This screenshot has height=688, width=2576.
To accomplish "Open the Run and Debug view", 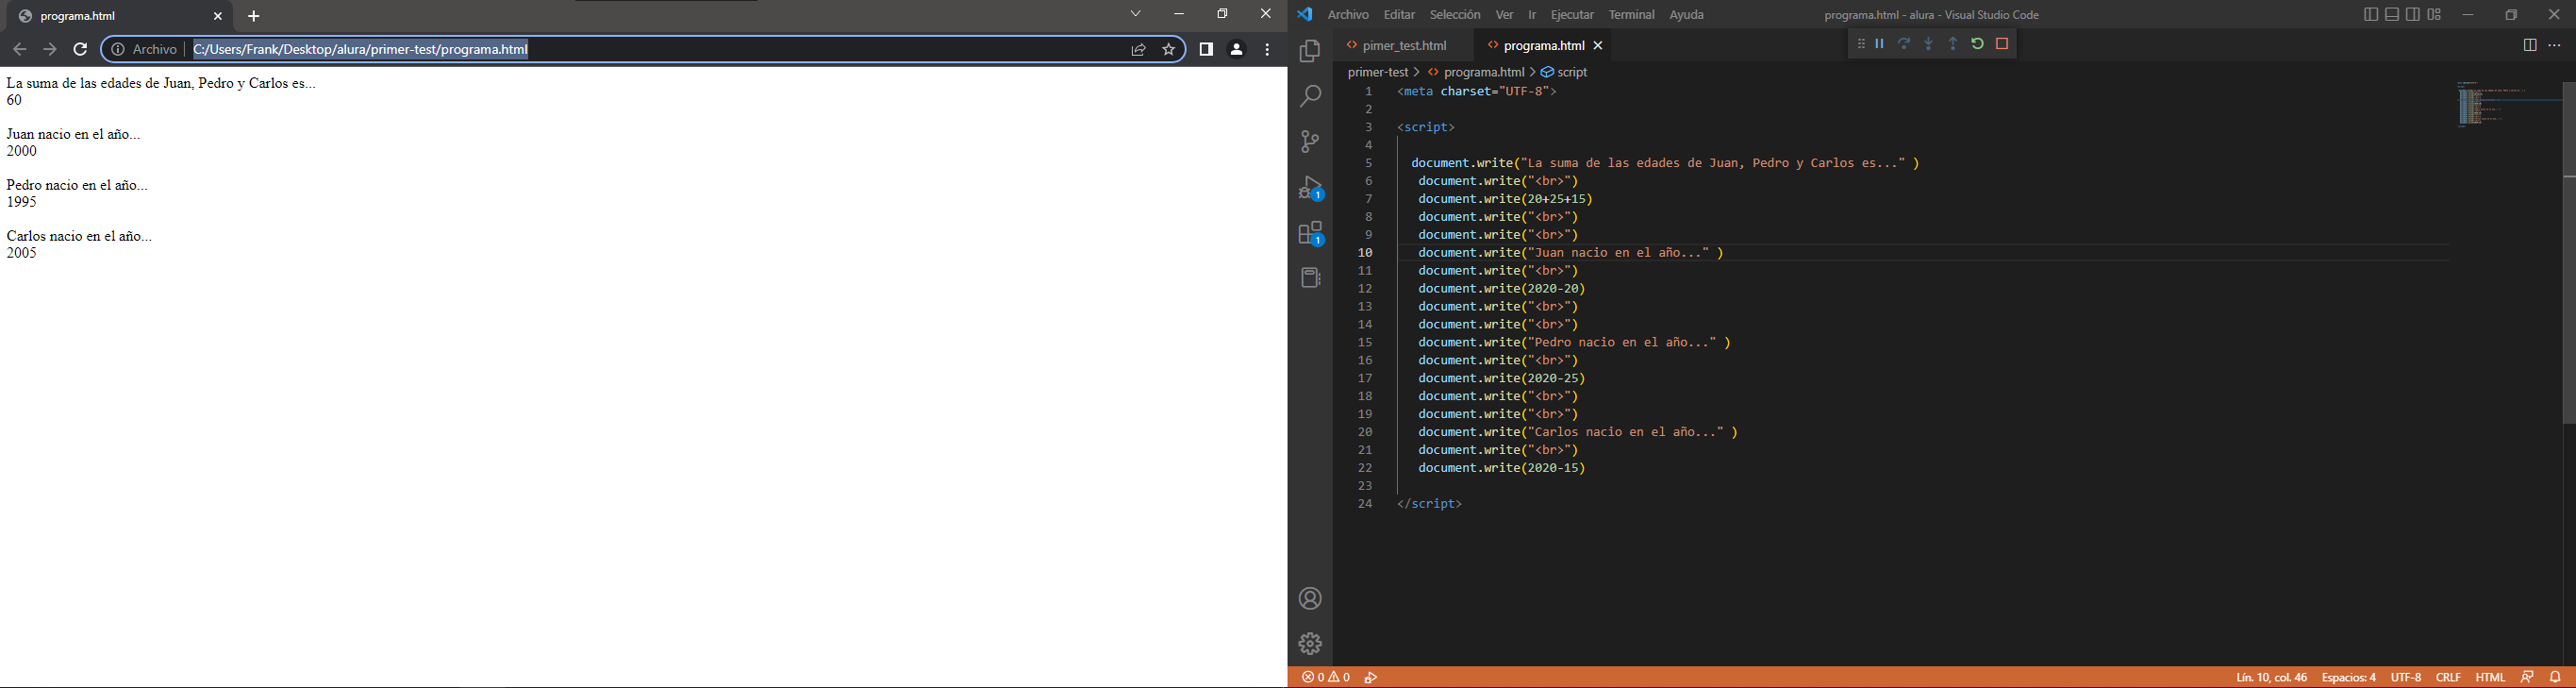I will (x=1310, y=188).
